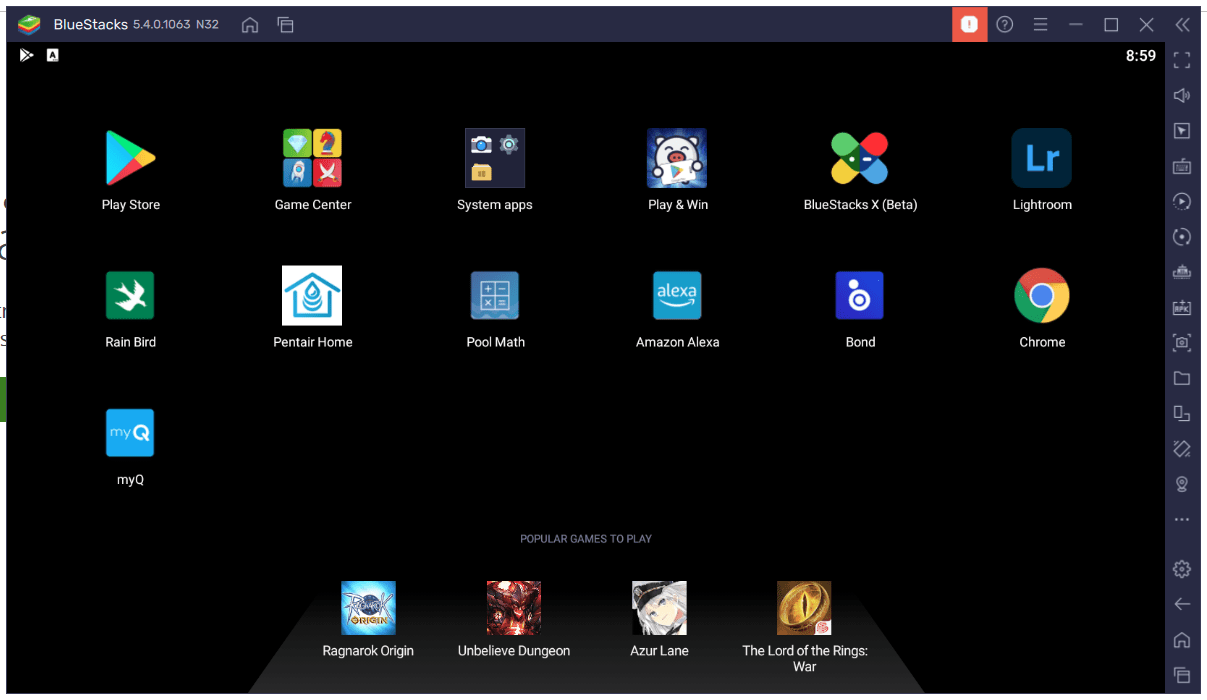Open the Chrome browser
Viewport: 1207px width, 700px height.
(1042, 295)
